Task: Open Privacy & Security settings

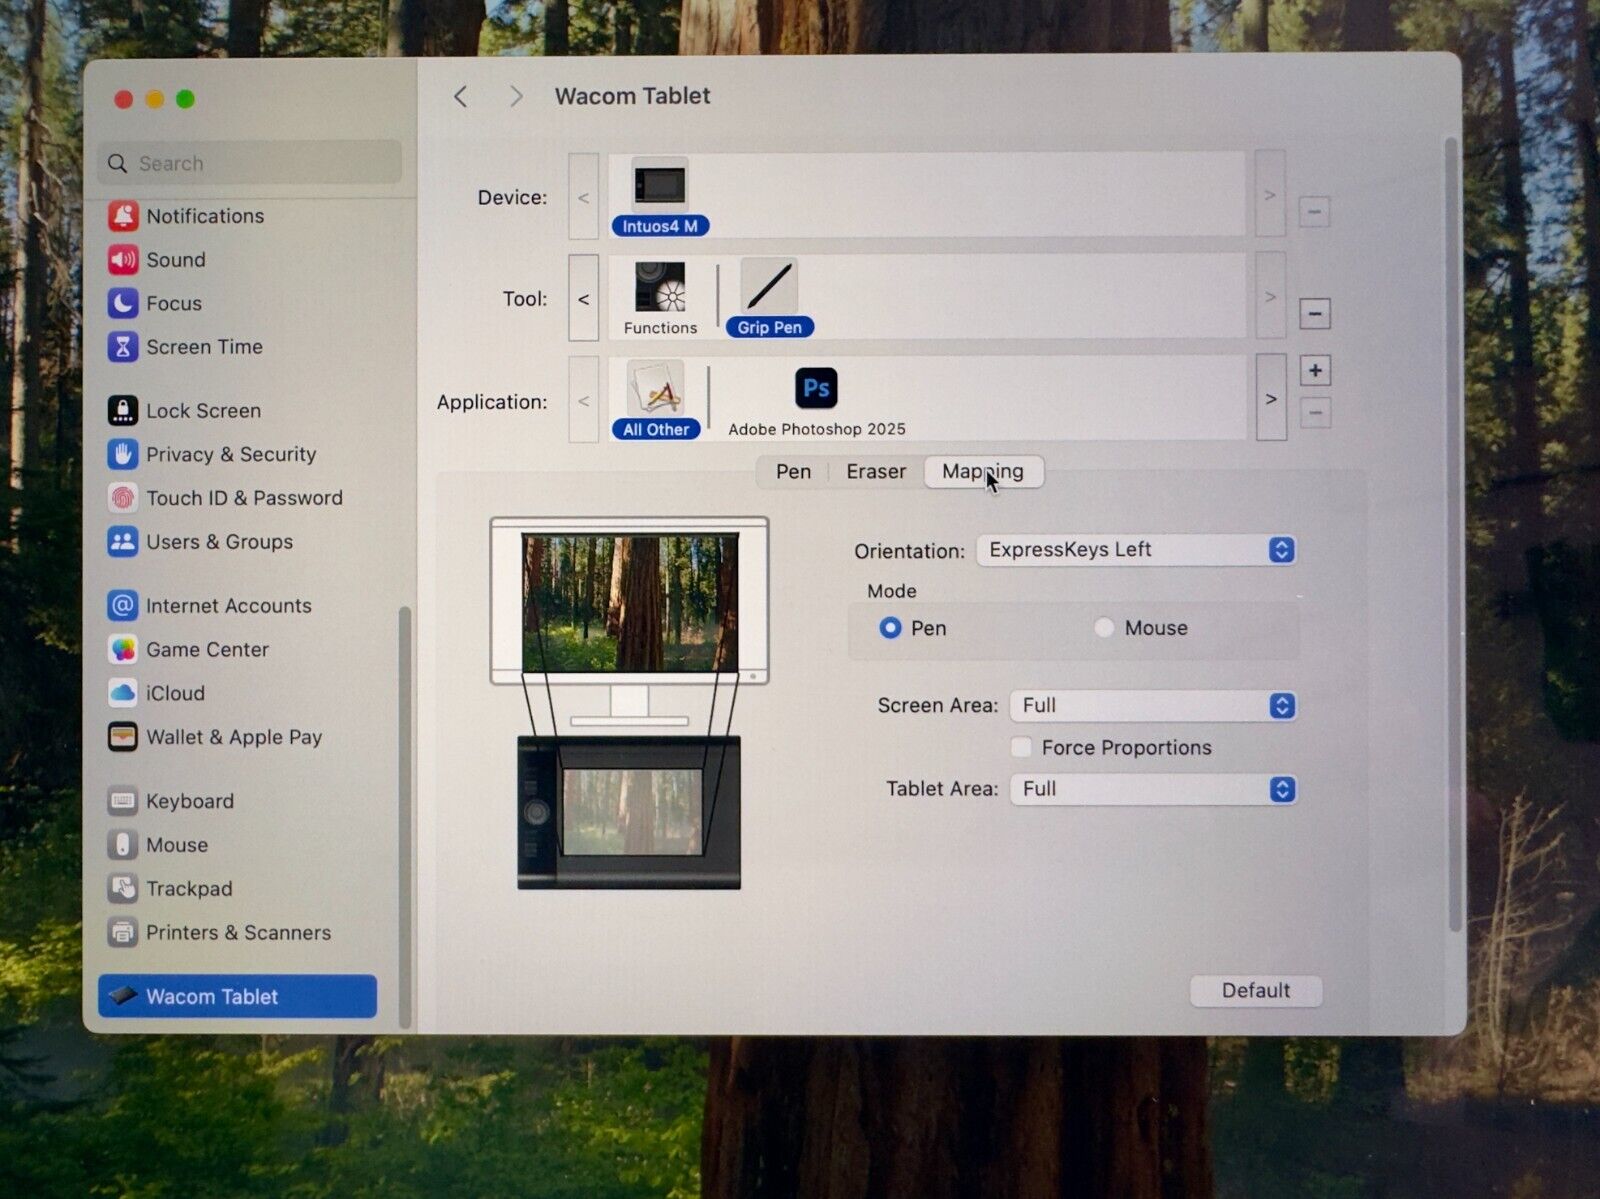Action: click(x=212, y=454)
